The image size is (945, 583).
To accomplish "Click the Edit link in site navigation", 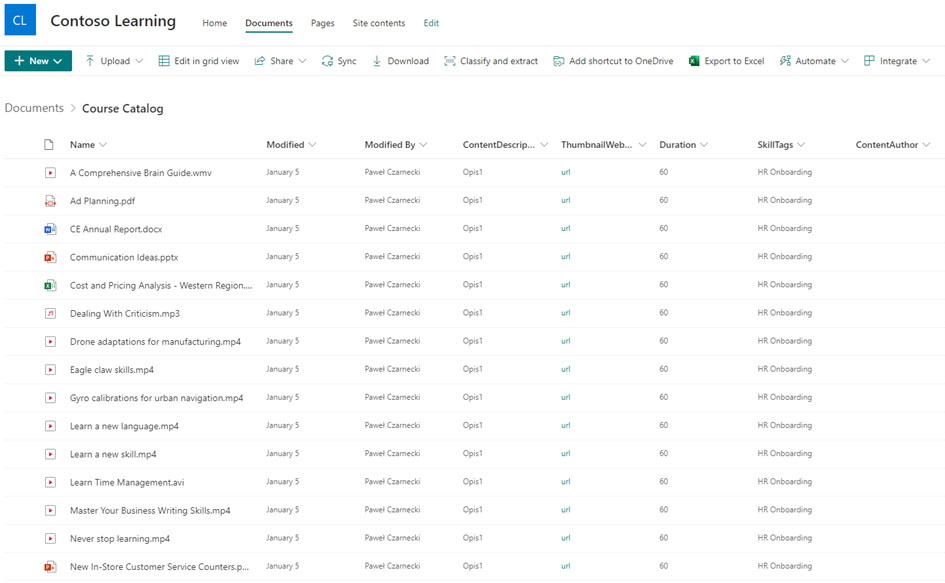I will point(431,23).
